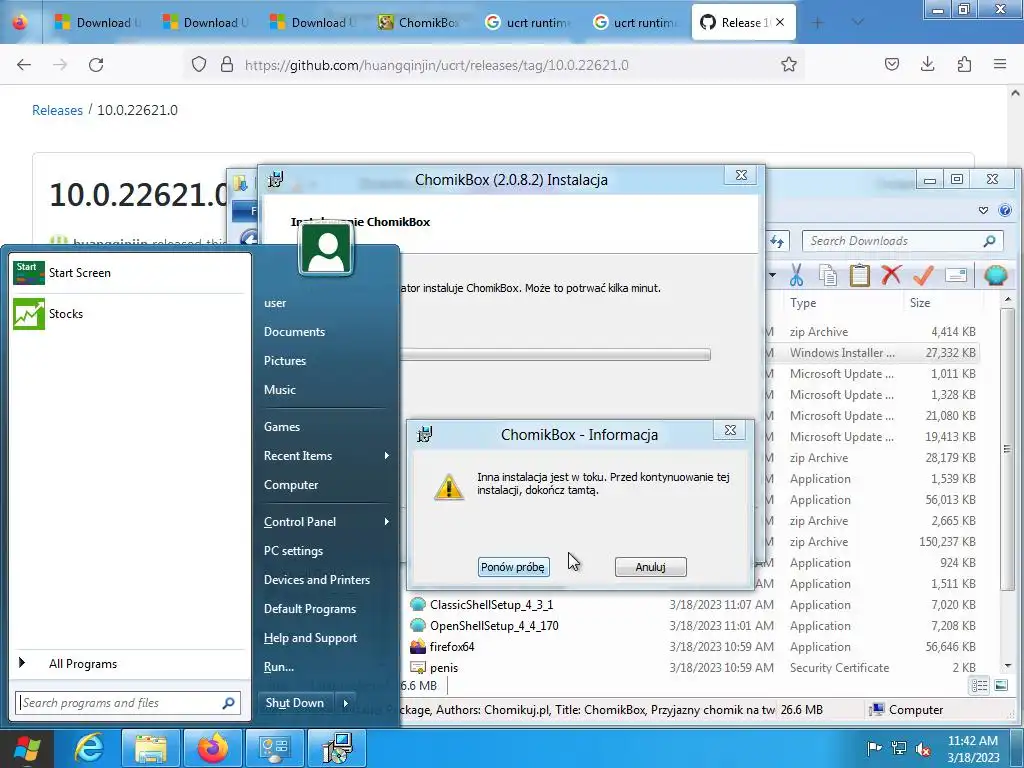Click the Shut Down button

[x=295, y=703]
